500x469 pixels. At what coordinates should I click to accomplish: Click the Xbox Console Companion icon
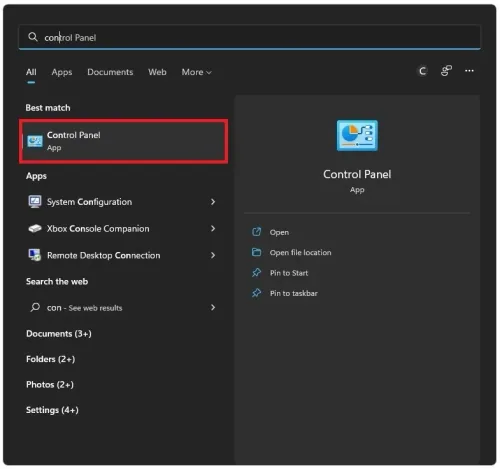click(x=35, y=229)
